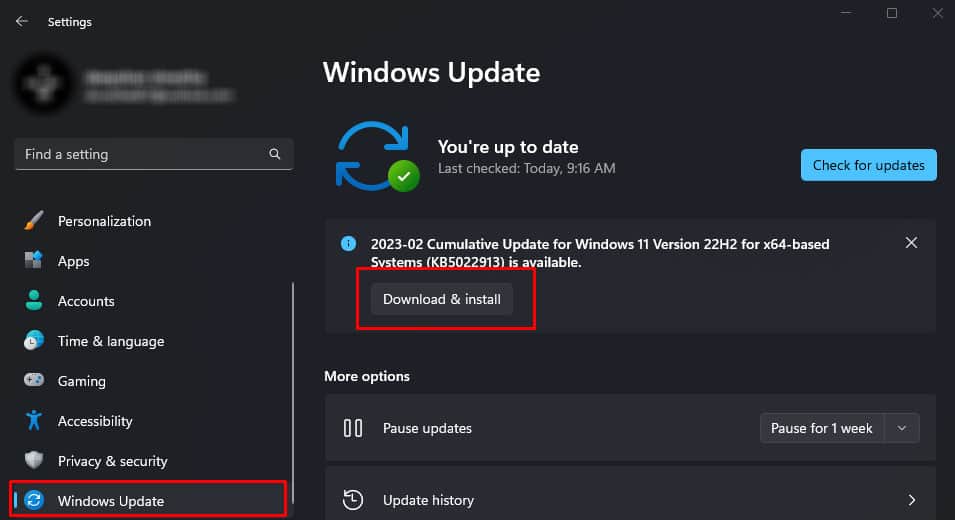Image resolution: width=955 pixels, height=520 pixels.
Task: Click Update history row label
Action: pyautogui.click(x=428, y=500)
